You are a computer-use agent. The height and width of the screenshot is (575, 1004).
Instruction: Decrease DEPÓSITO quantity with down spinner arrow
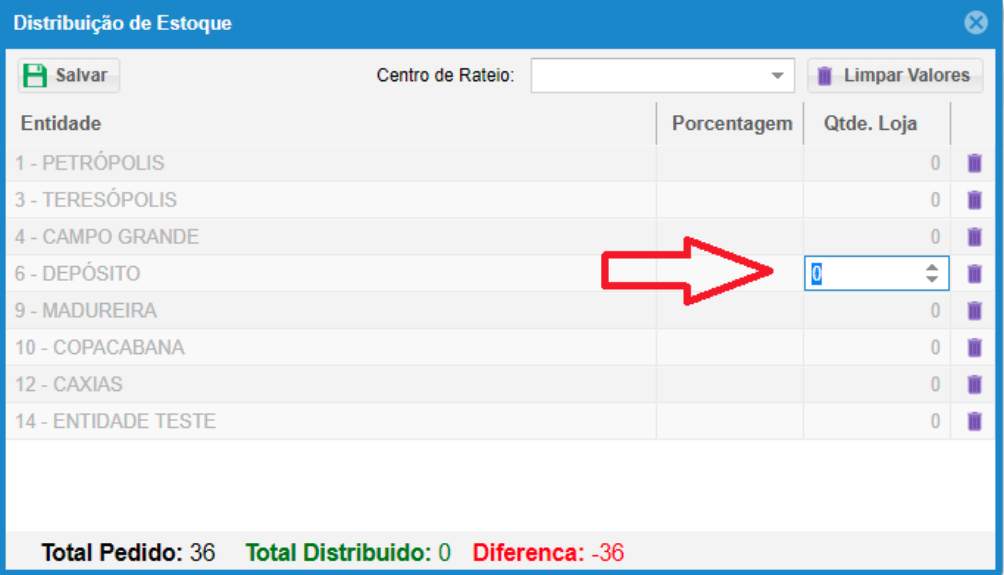point(932,280)
